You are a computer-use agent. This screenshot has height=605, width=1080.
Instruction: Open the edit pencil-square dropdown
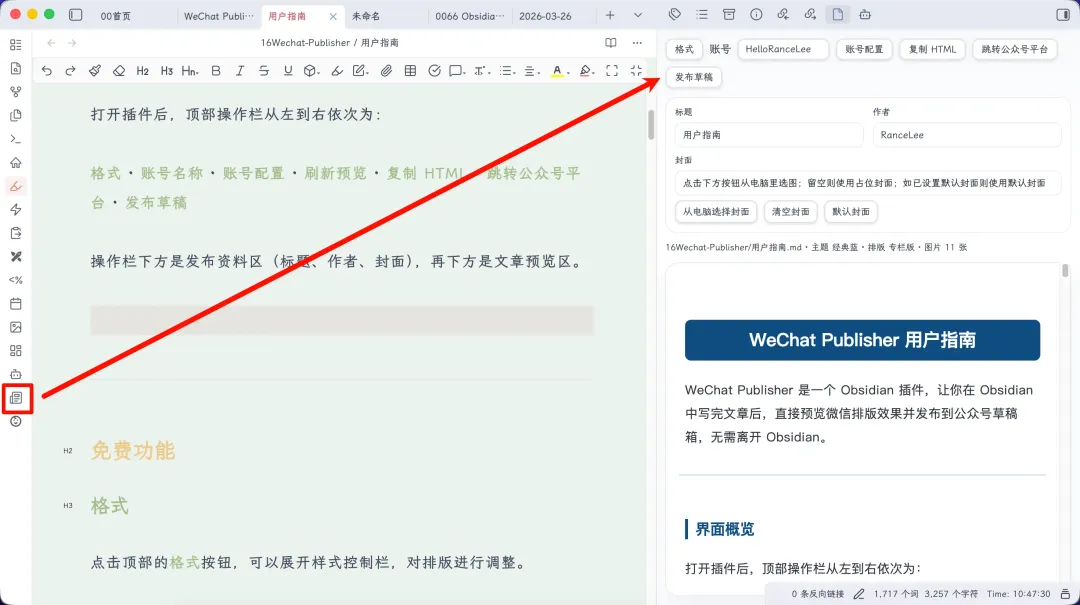pyautogui.click(x=360, y=71)
